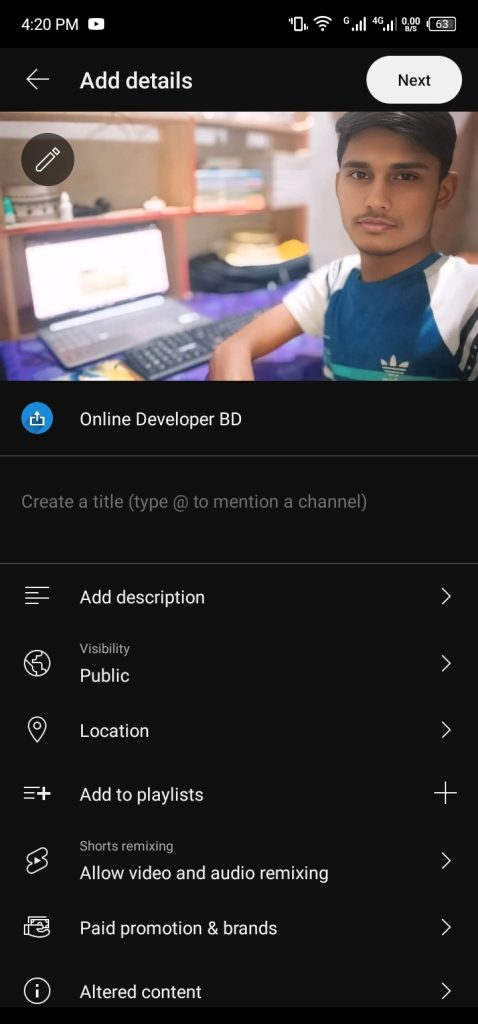Tap the video thumbnail preview

pyautogui.click(x=239, y=246)
